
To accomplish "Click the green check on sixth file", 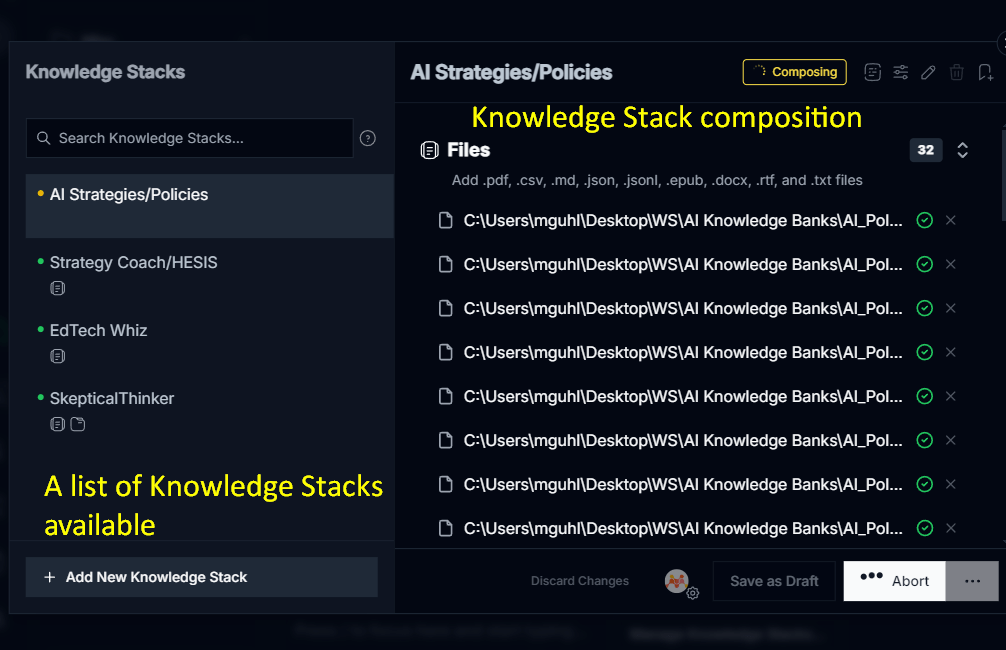I will [924, 440].
